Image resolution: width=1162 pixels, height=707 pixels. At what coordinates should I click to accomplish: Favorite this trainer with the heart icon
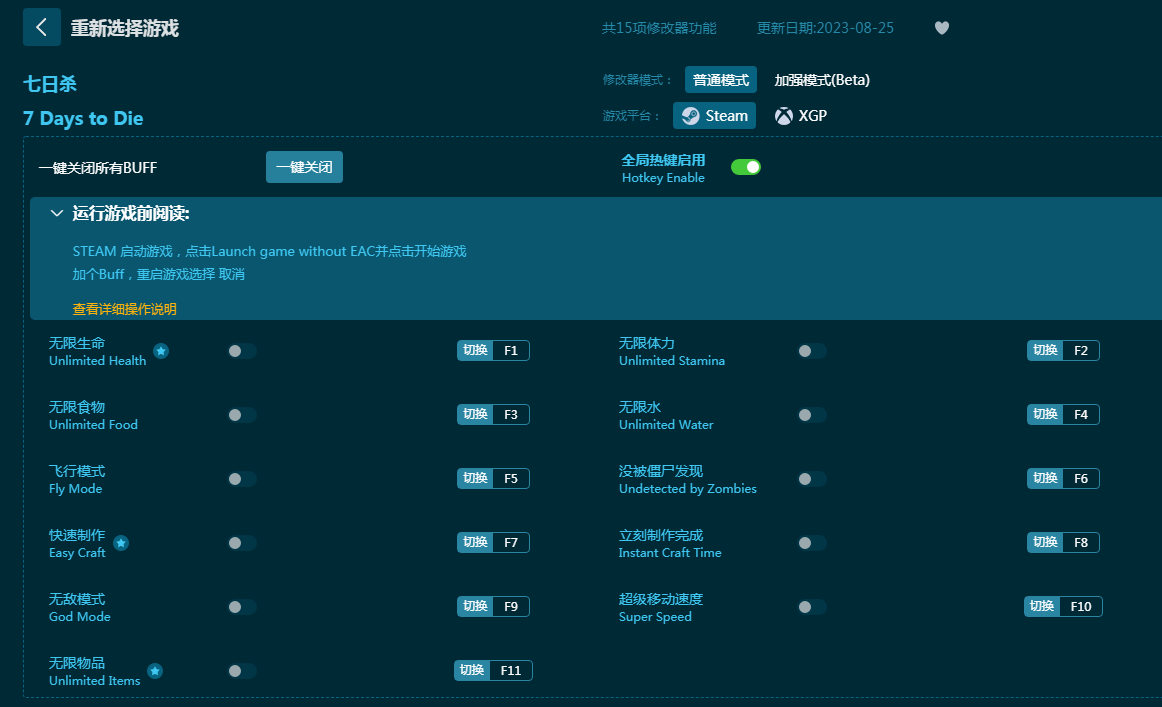pyautogui.click(x=941, y=28)
